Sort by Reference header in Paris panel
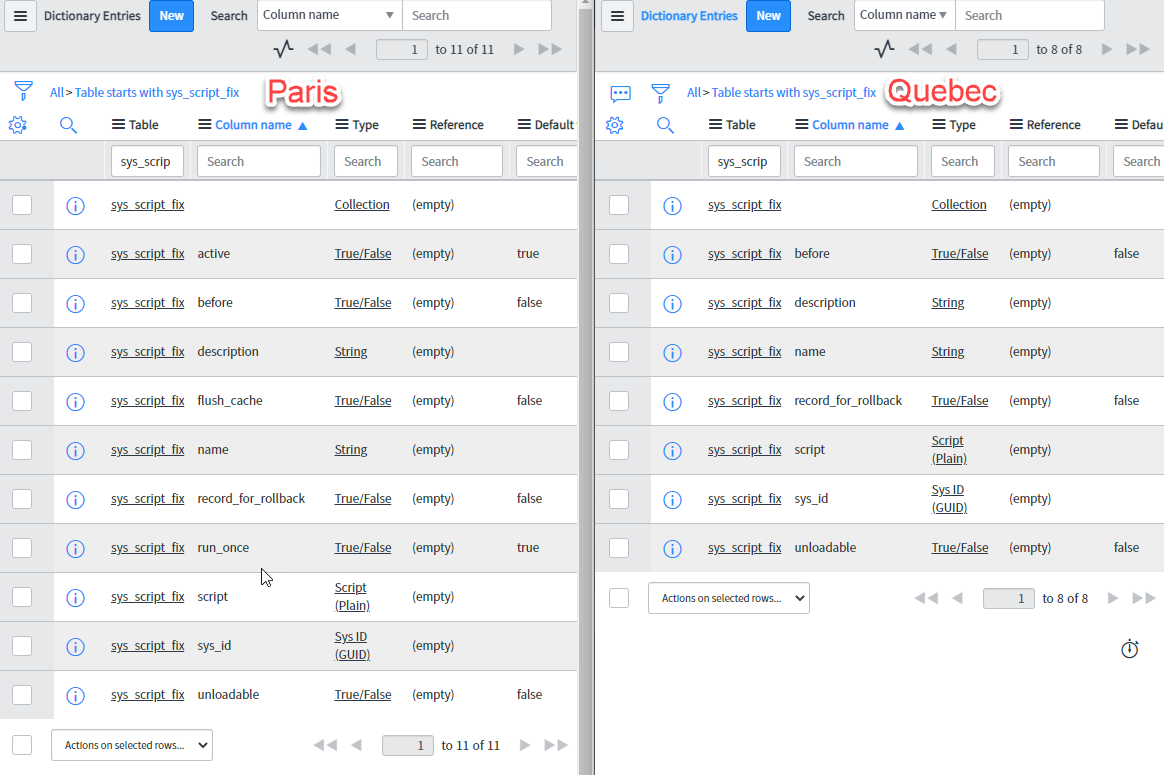 457,125
